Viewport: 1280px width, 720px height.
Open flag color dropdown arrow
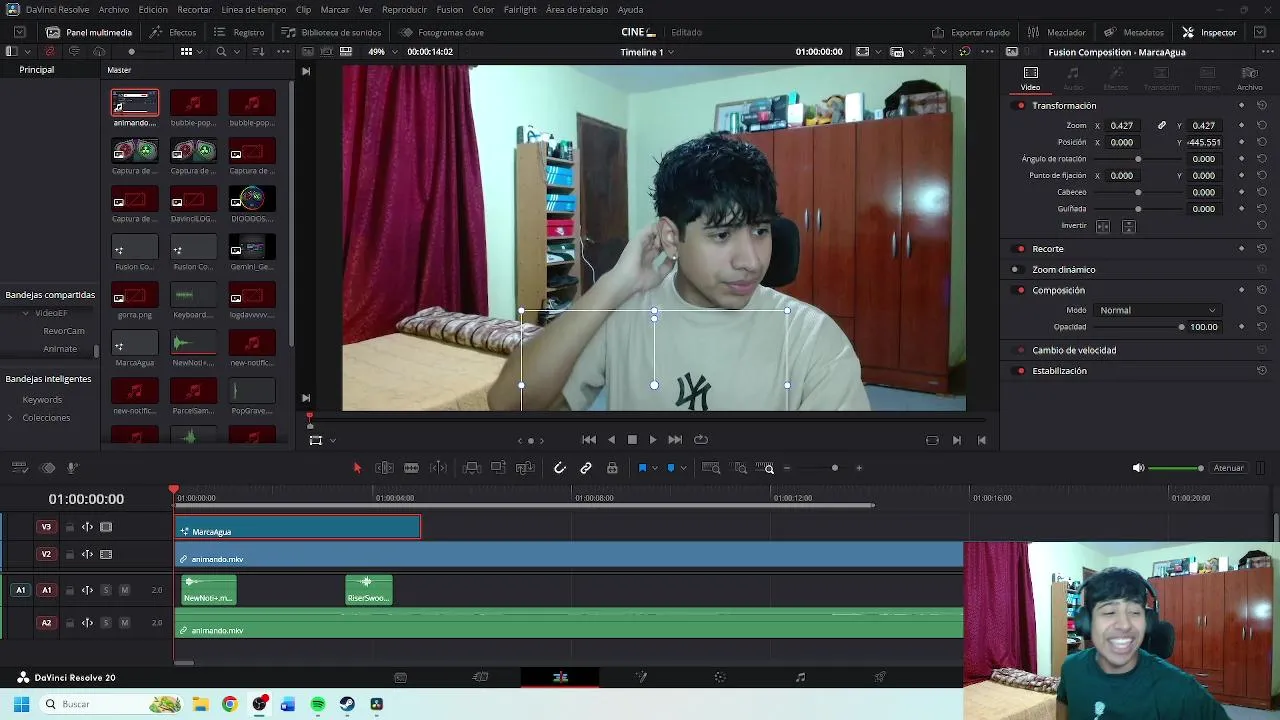[x=654, y=468]
